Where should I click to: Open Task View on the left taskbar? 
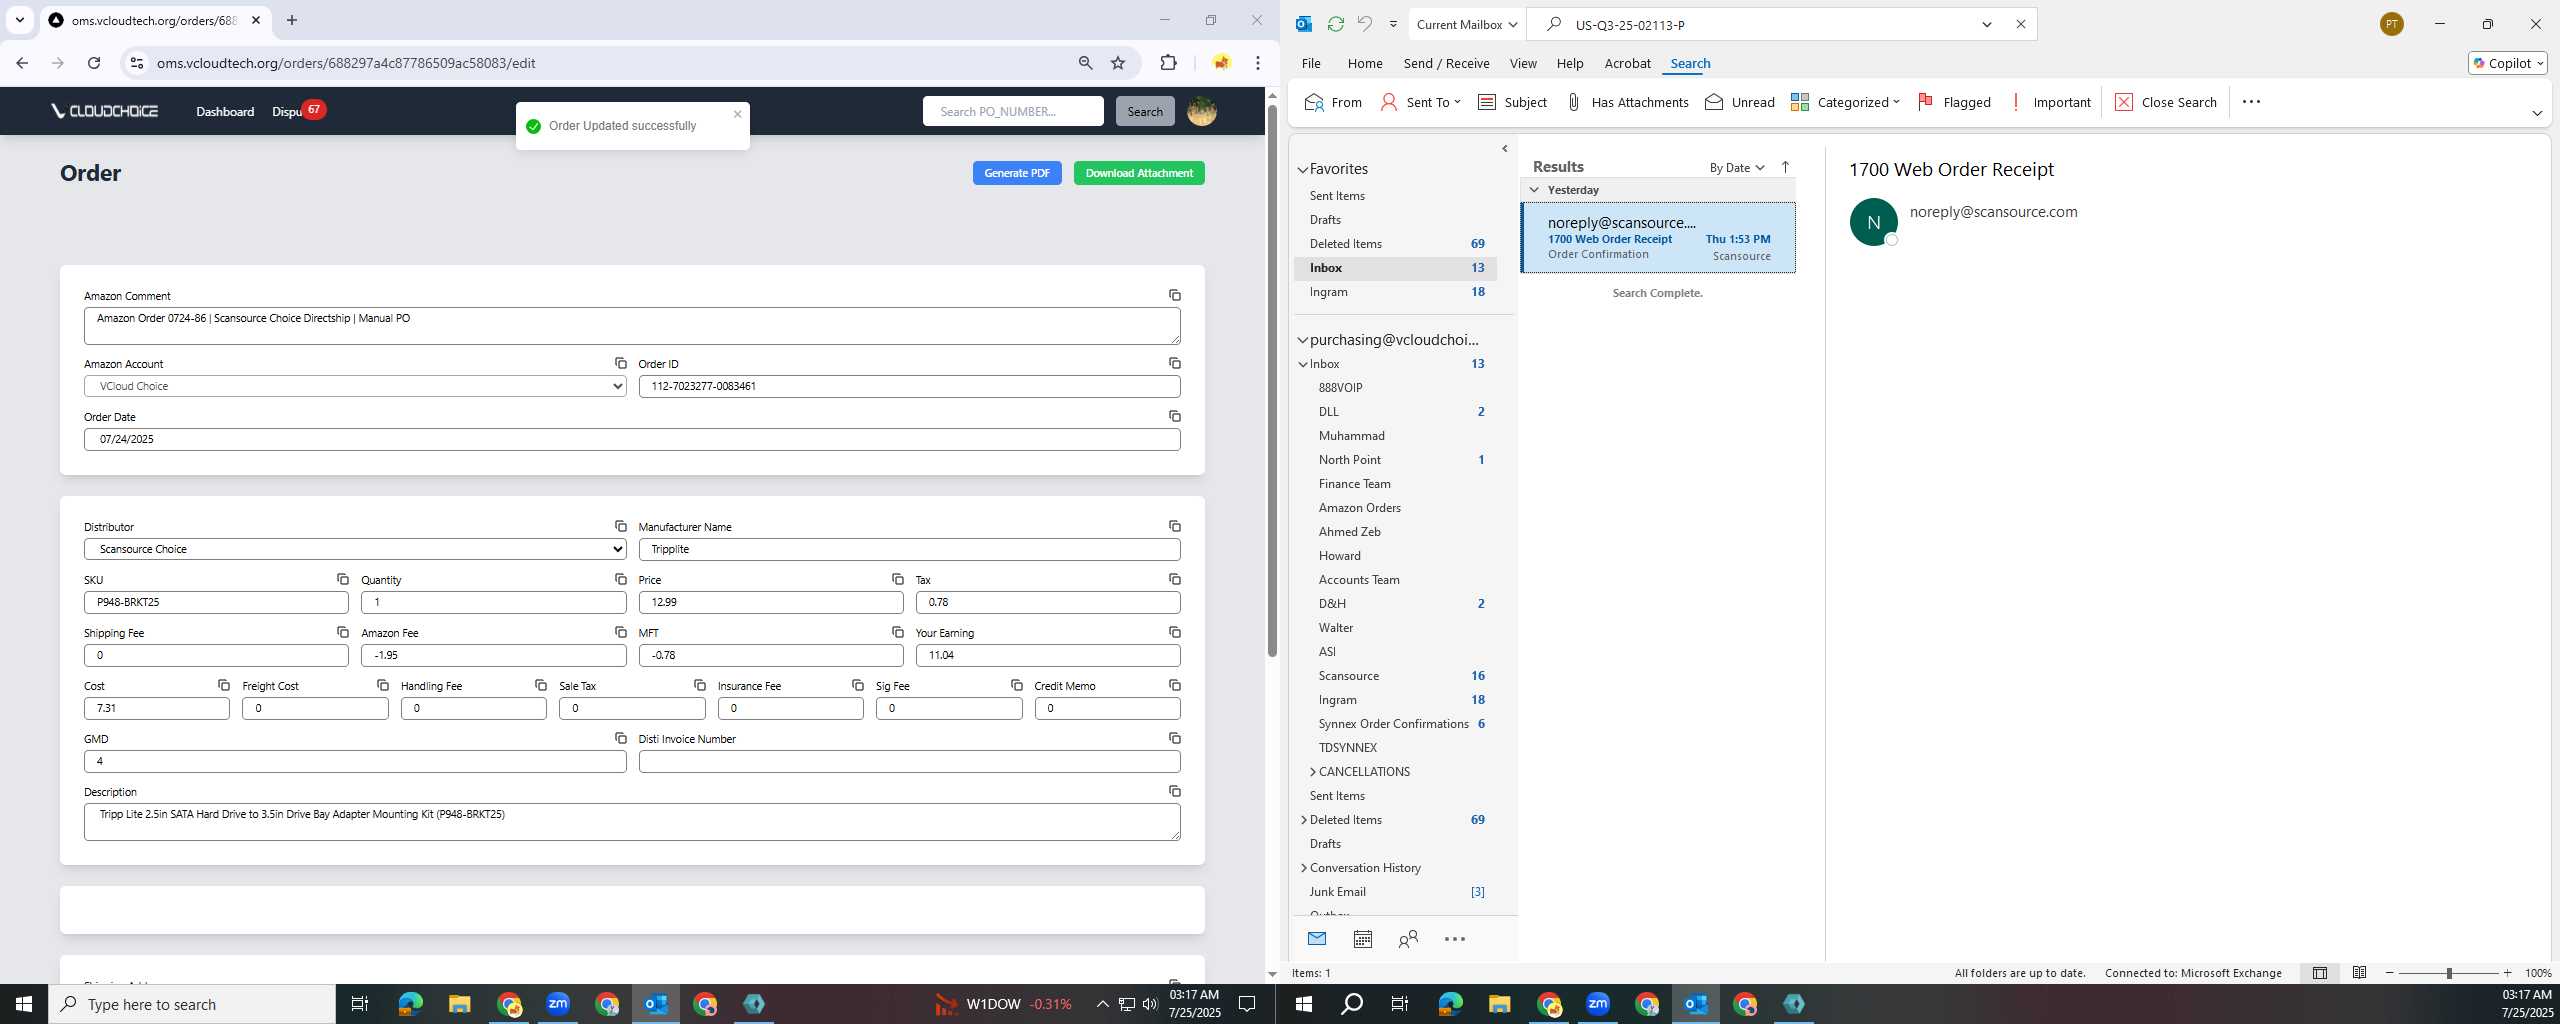[360, 1004]
